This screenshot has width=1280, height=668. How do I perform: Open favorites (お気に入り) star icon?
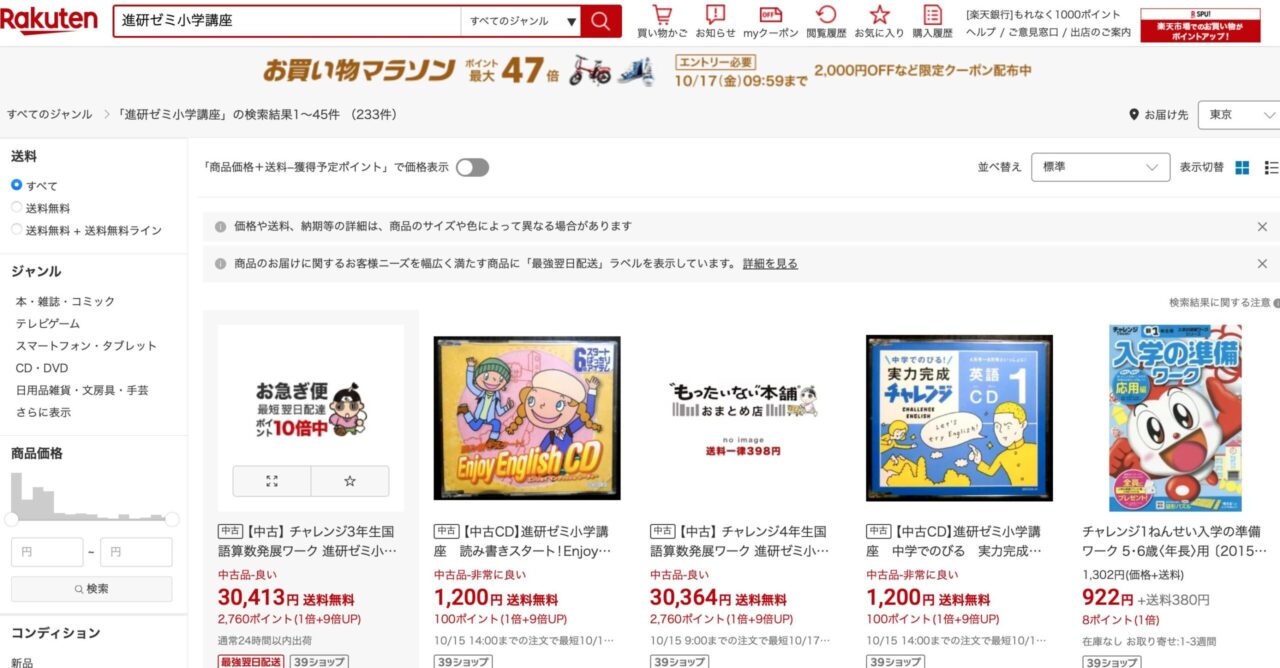(879, 22)
